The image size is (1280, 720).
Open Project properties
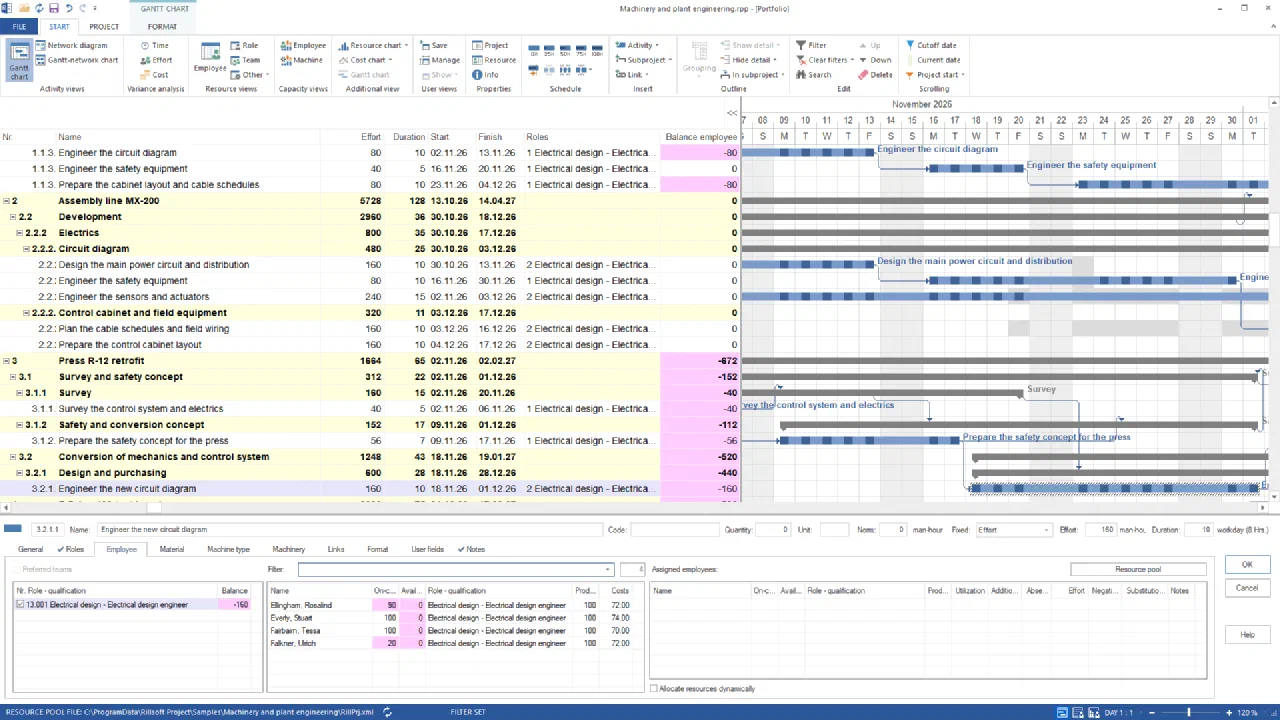coord(490,45)
